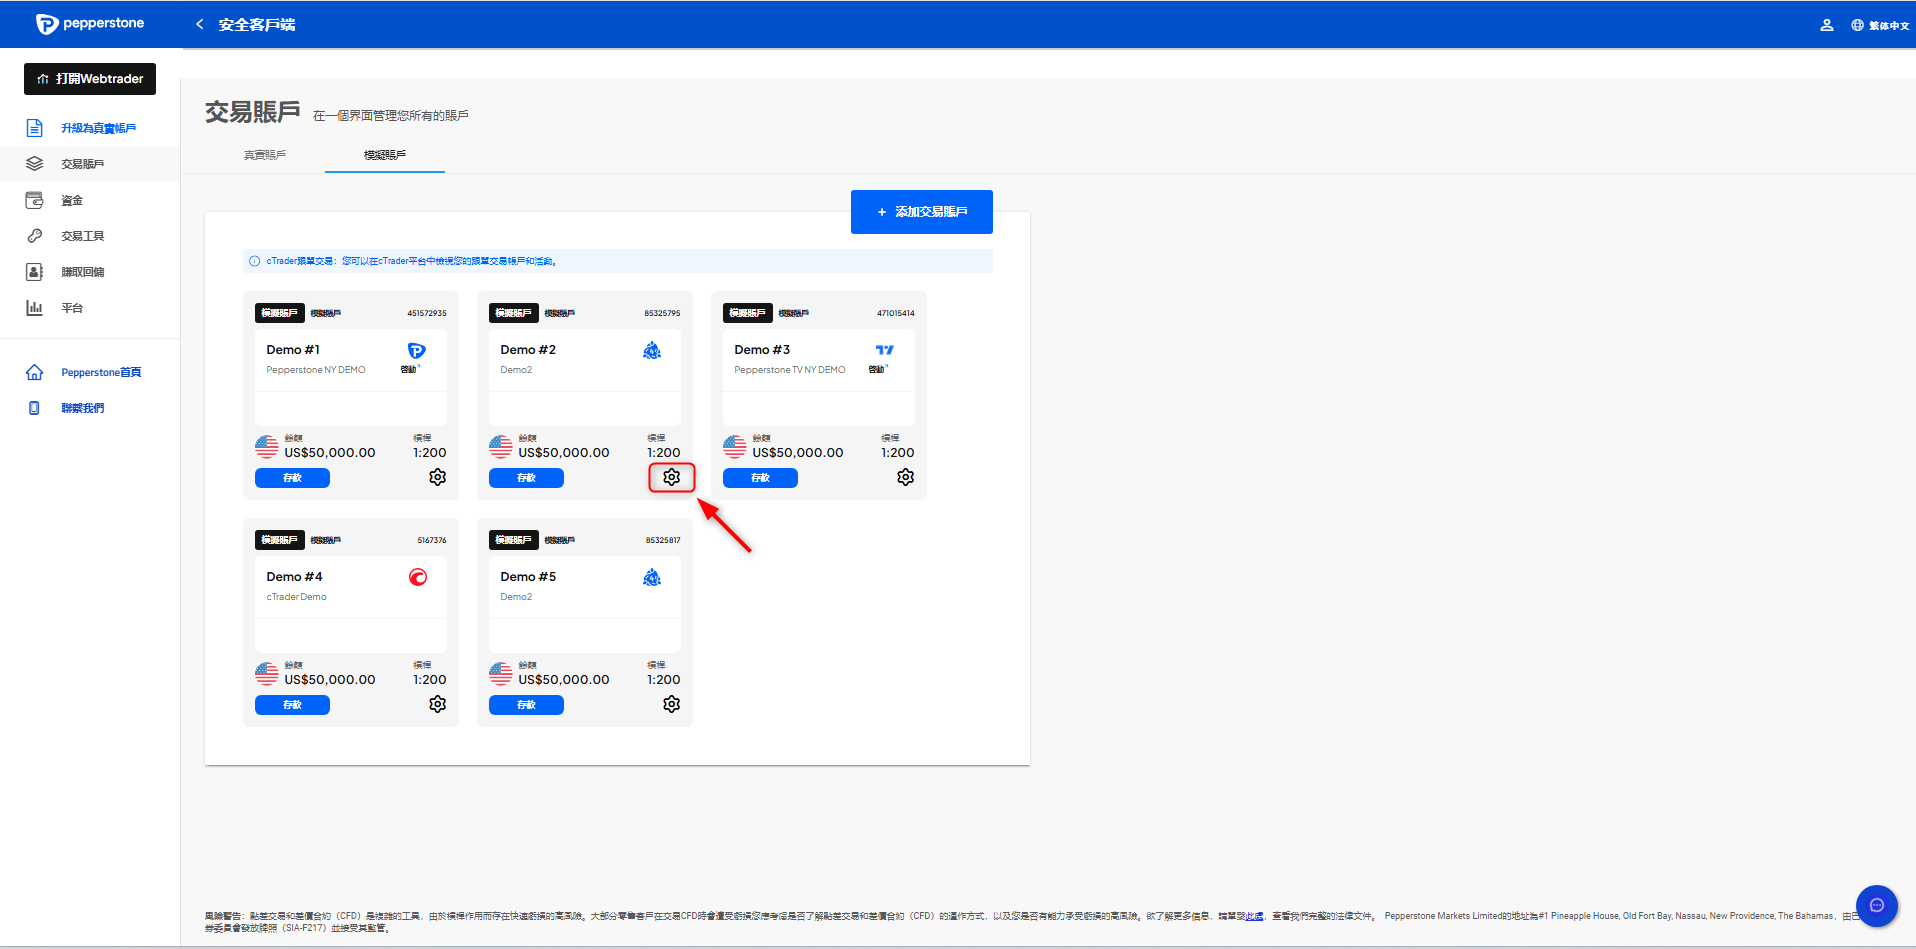Open the 繁体中文 language selector
The width and height of the screenshot is (1916, 949).
(x=1880, y=25)
